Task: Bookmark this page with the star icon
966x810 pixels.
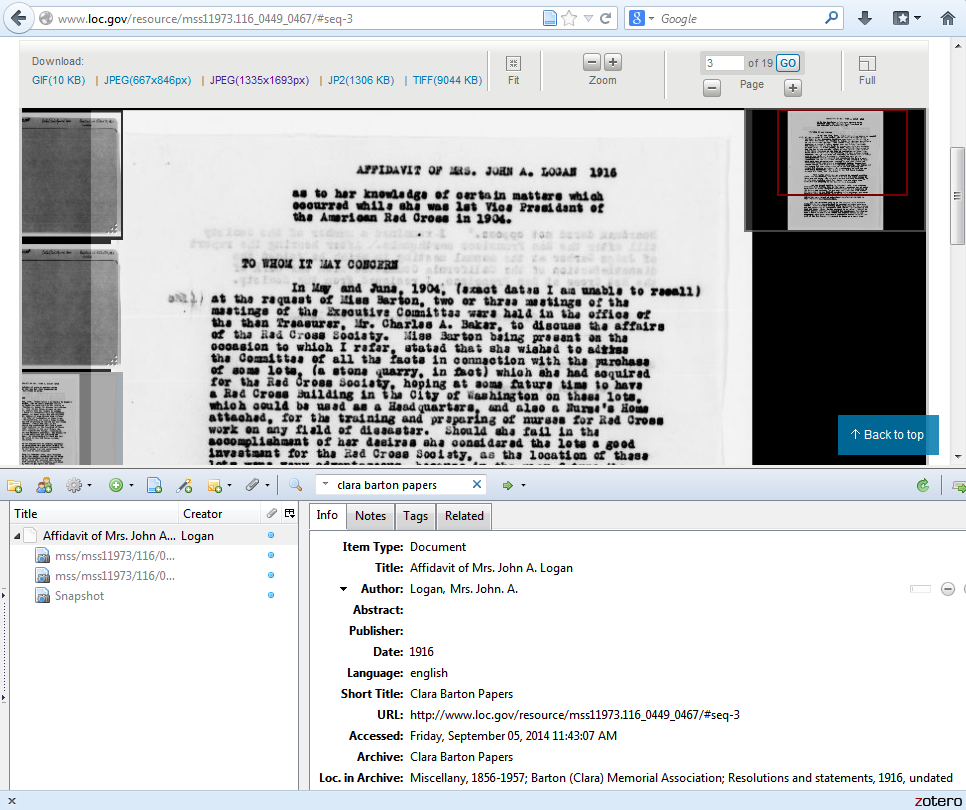Action: (x=569, y=18)
